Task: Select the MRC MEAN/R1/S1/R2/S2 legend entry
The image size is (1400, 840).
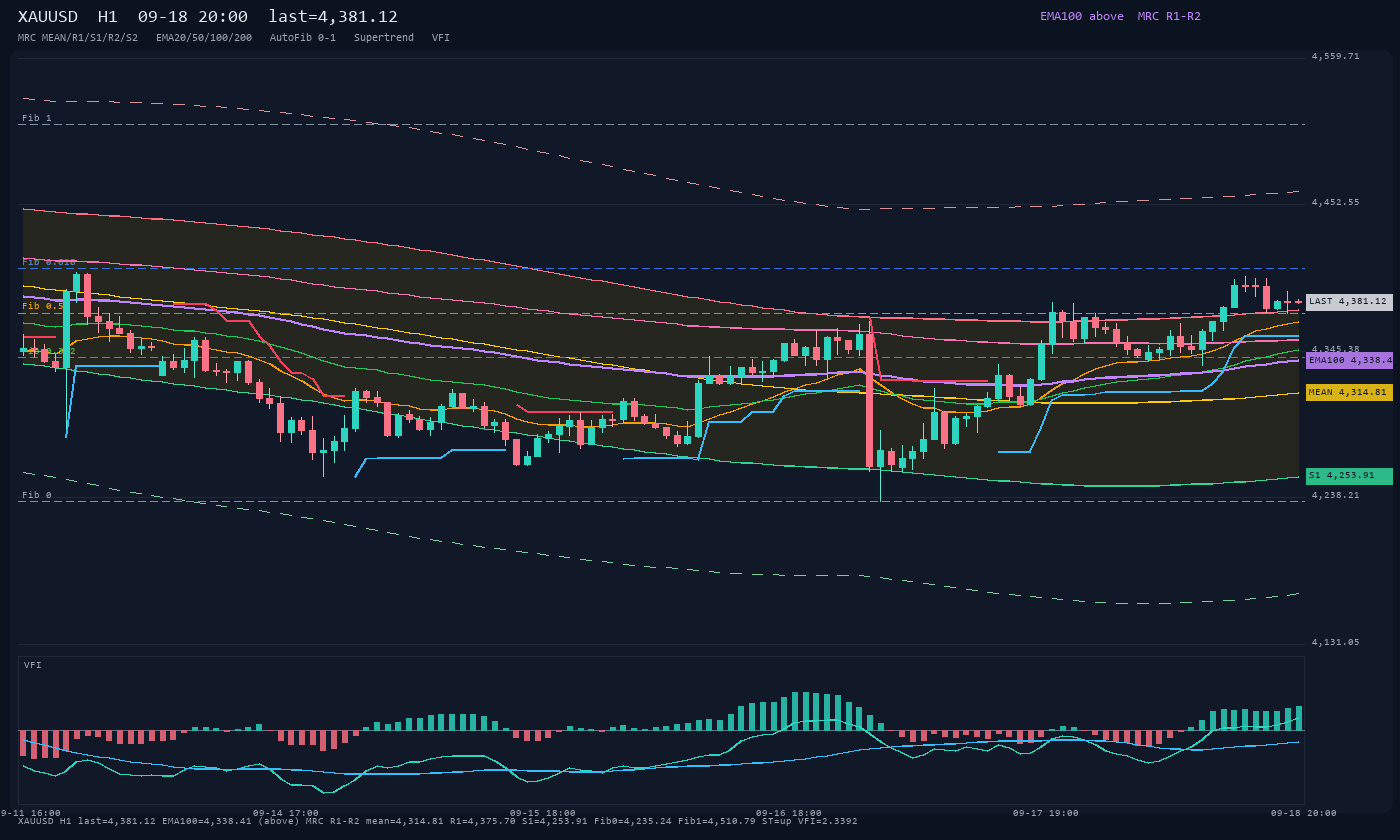Action: click(x=78, y=38)
